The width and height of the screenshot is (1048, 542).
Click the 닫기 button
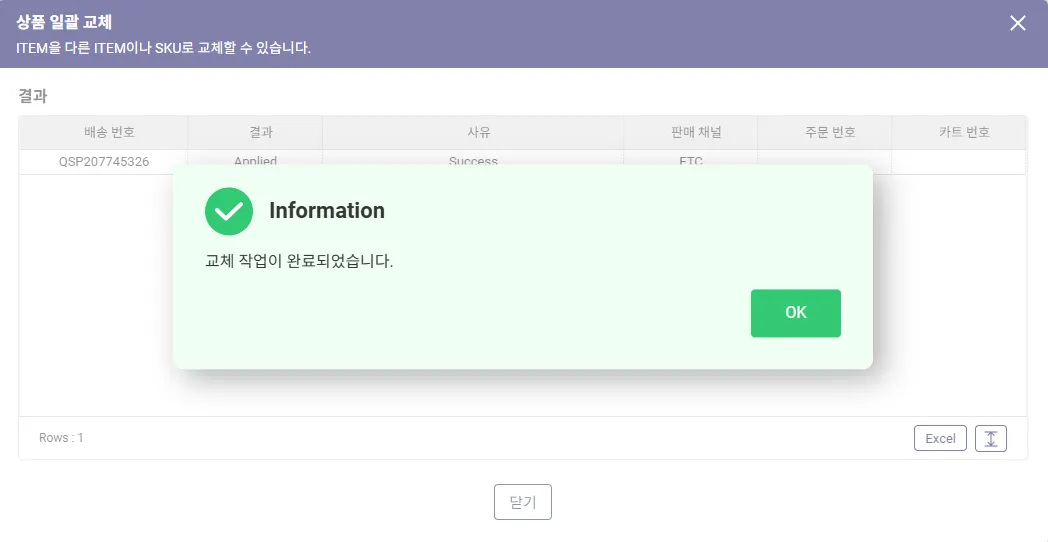(x=523, y=502)
